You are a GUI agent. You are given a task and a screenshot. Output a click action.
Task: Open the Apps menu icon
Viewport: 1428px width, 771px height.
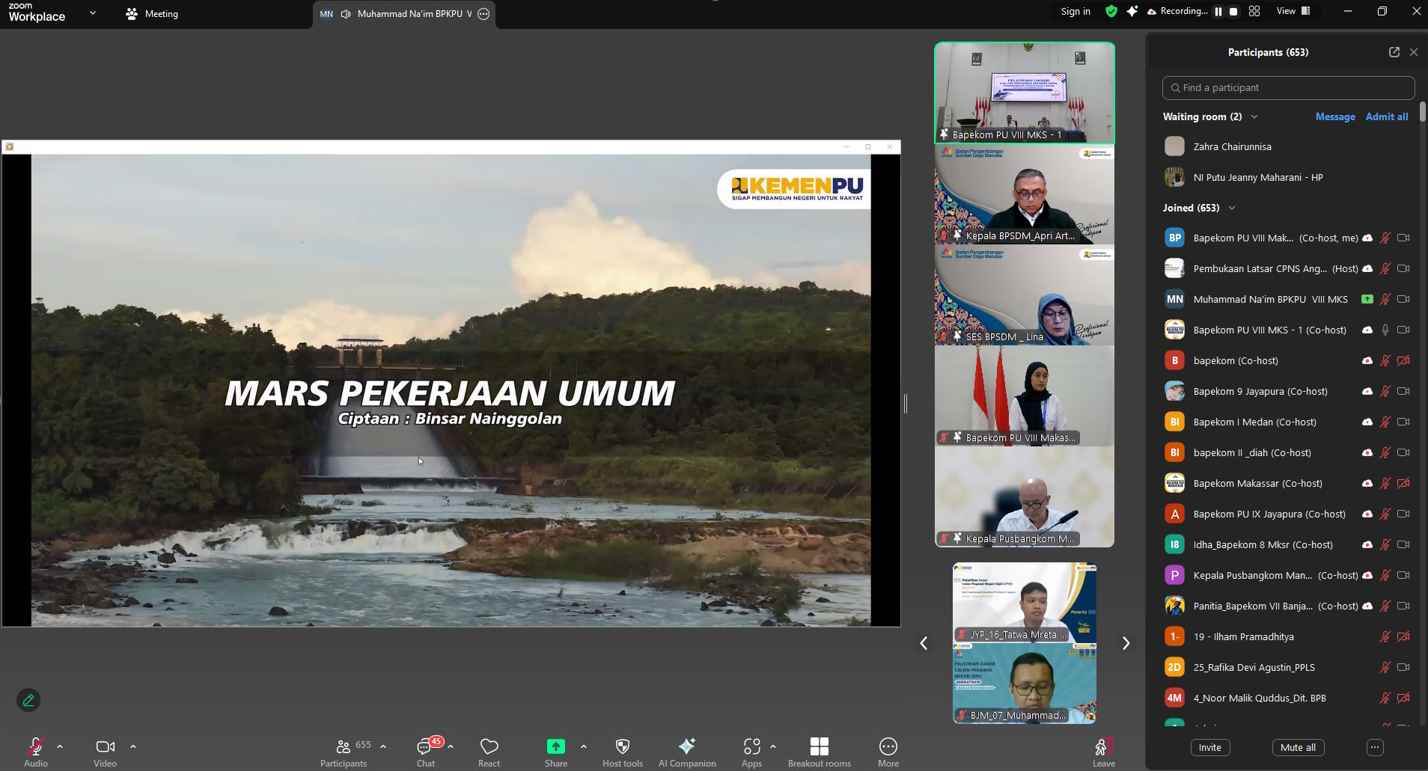(751, 747)
